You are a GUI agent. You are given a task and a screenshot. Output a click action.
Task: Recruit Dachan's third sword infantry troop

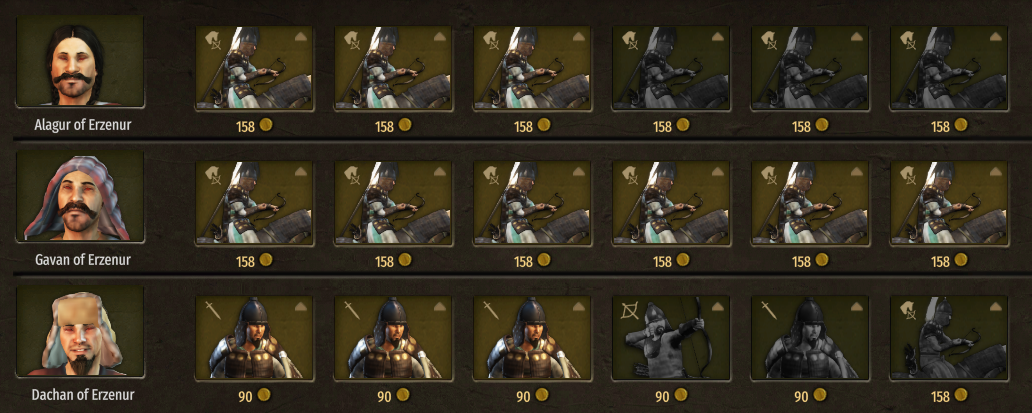tap(532, 338)
